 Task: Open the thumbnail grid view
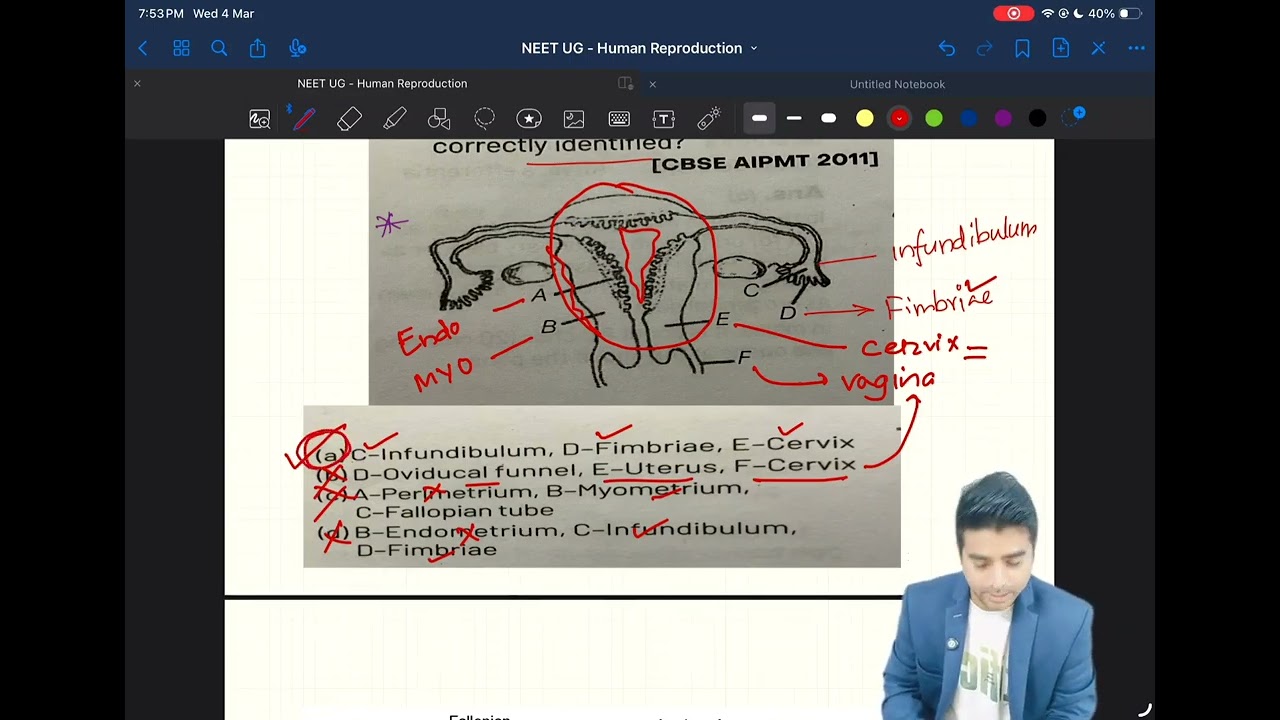pyautogui.click(x=181, y=48)
